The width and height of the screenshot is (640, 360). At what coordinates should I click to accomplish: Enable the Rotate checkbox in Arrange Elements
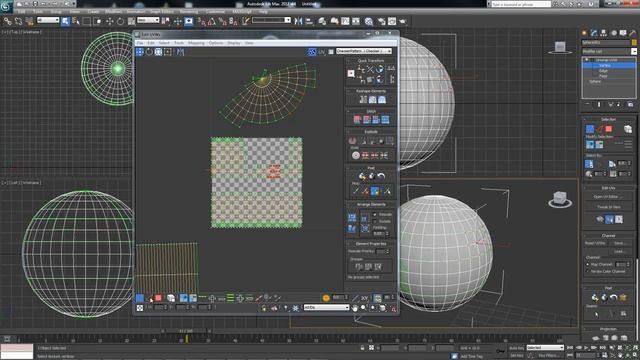(x=375, y=221)
